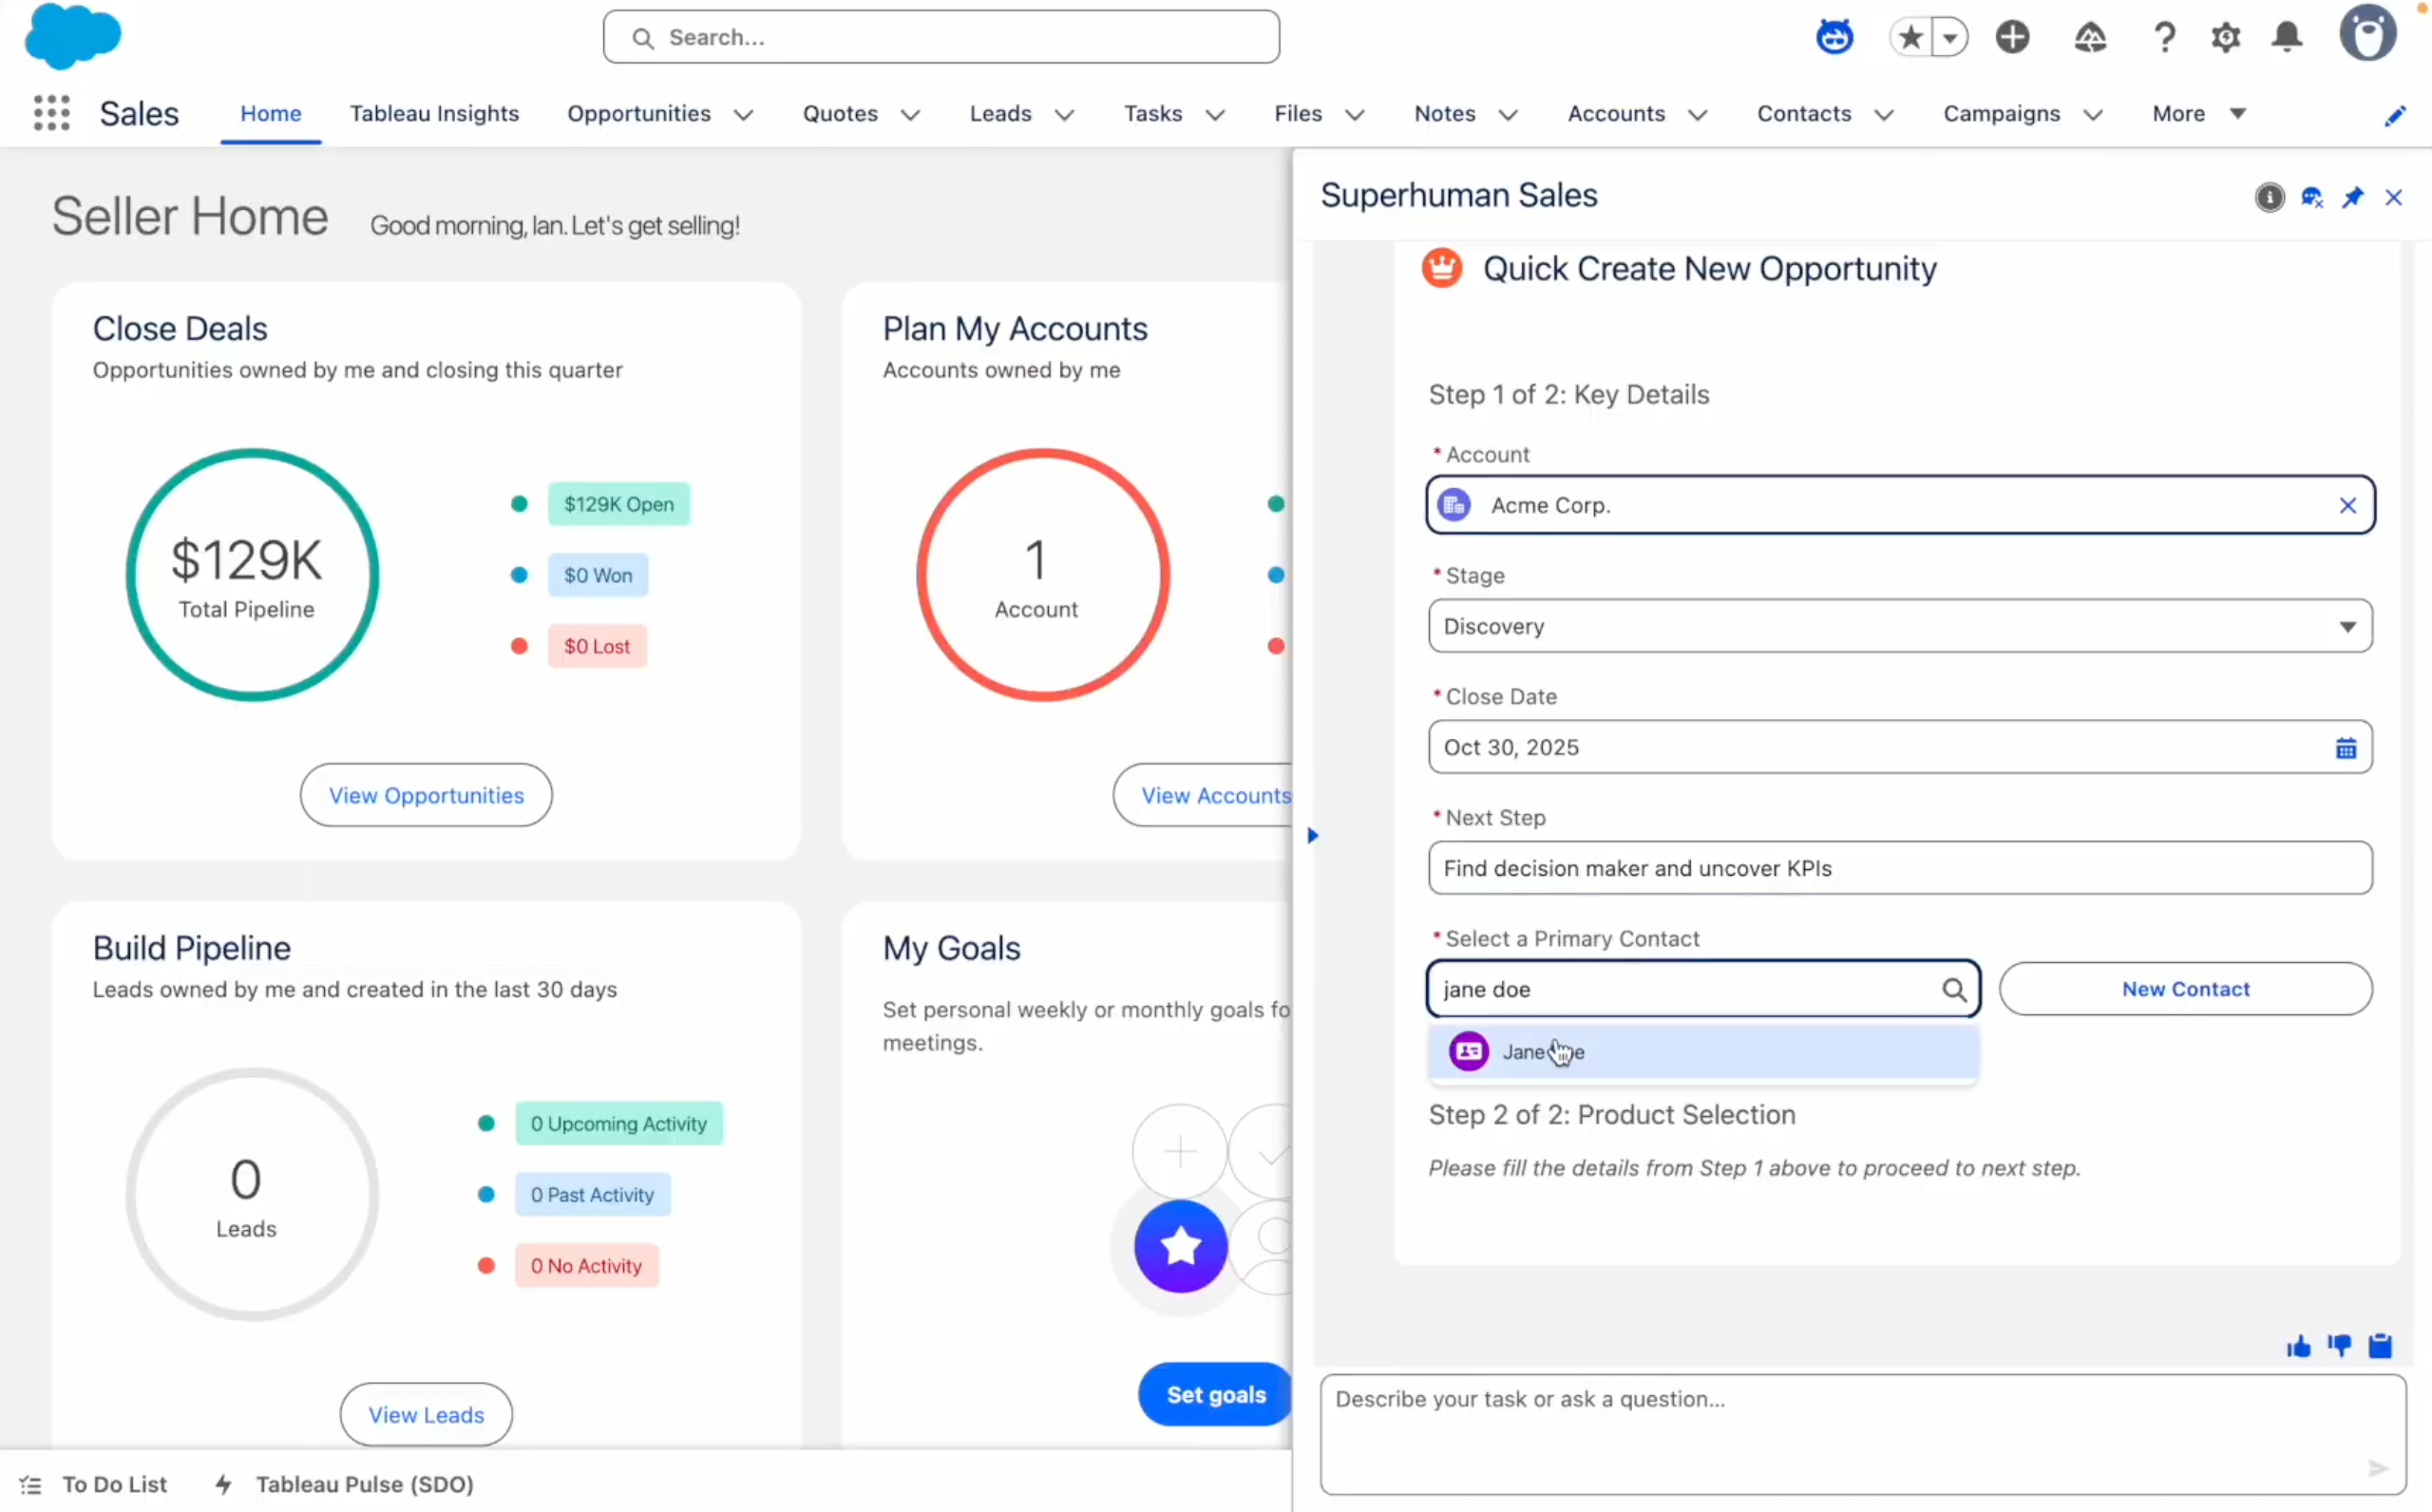Viewport: 2432px width, 1512px height.
Task: Click the Next Step text field
Action: pos(1899,868)
